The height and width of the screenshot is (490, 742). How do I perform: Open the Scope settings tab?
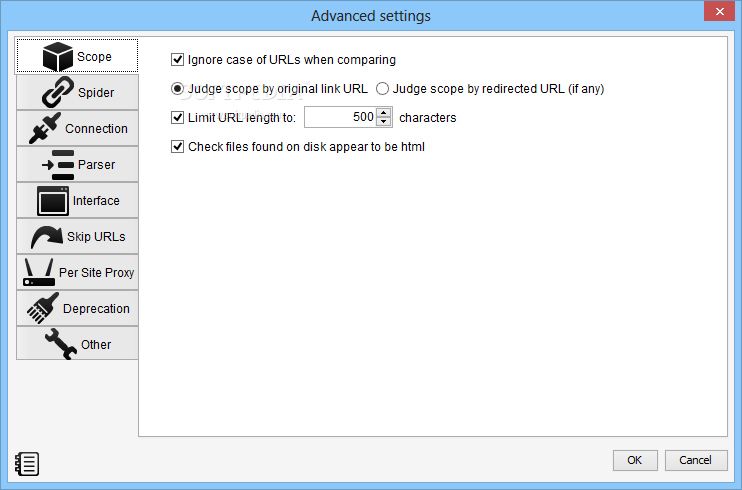coord(77,56)
